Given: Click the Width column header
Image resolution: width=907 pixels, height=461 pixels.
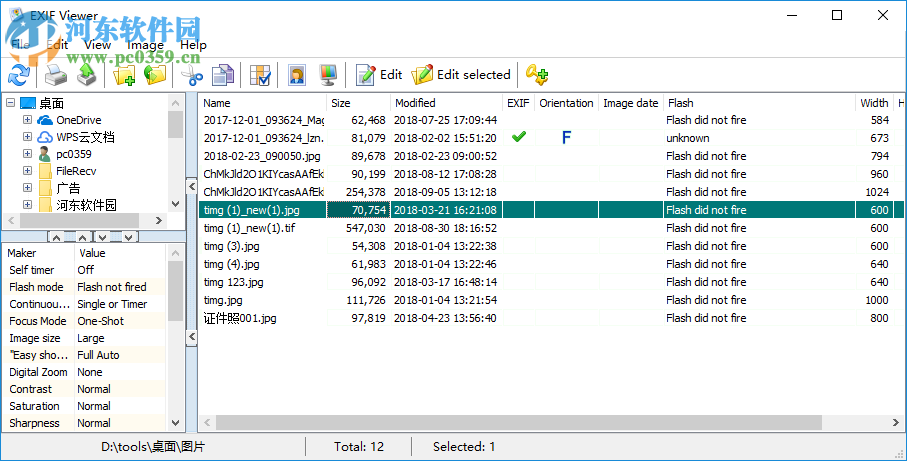Looking at the screenshot, I should point(874,103).
